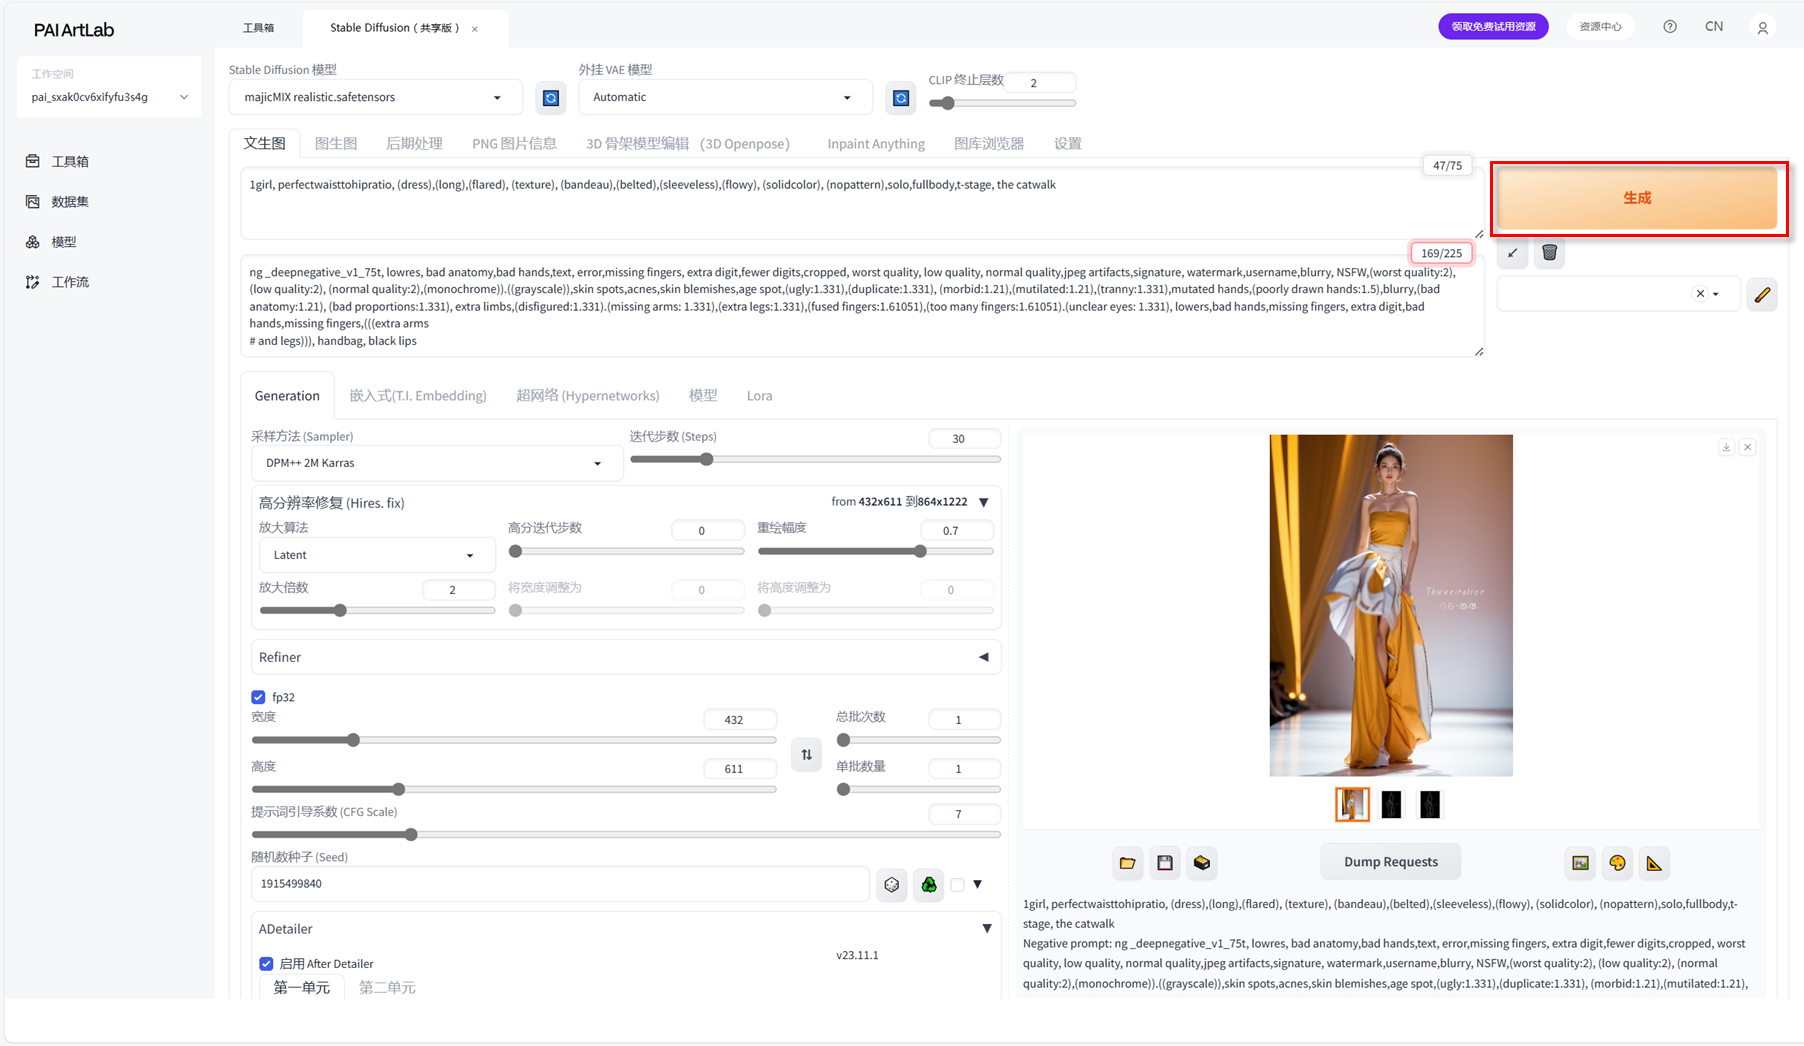Click the seed field showing 1915499840

pos(560,884)
